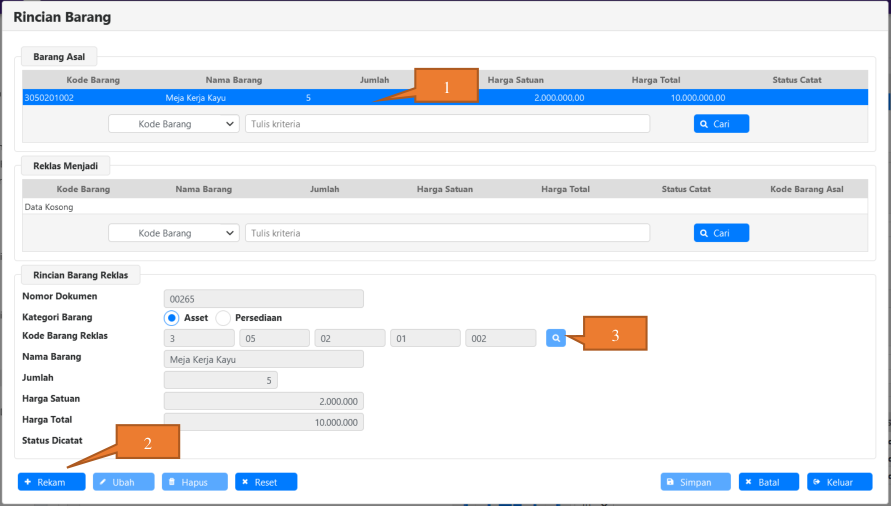Click Cari button in Barang Asal section

click(x=721, y=124)
